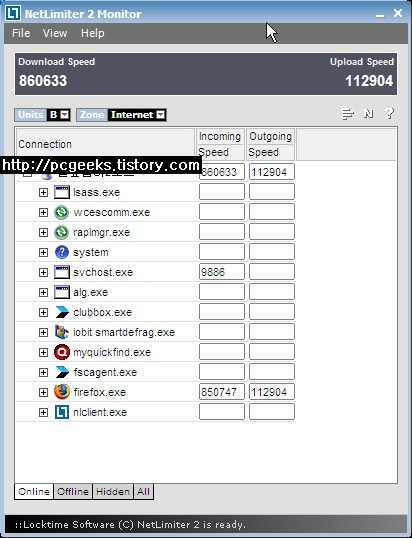The image size is (412, 538).
Task: Click the iobit smartdefrag.exe icon
Action: coord(62,332)
